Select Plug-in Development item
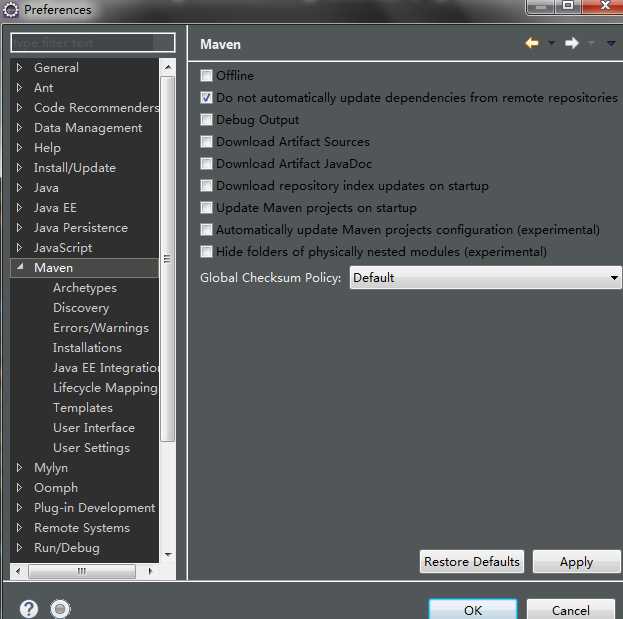This screenshot has height=619, width=623. coord(95,507)
